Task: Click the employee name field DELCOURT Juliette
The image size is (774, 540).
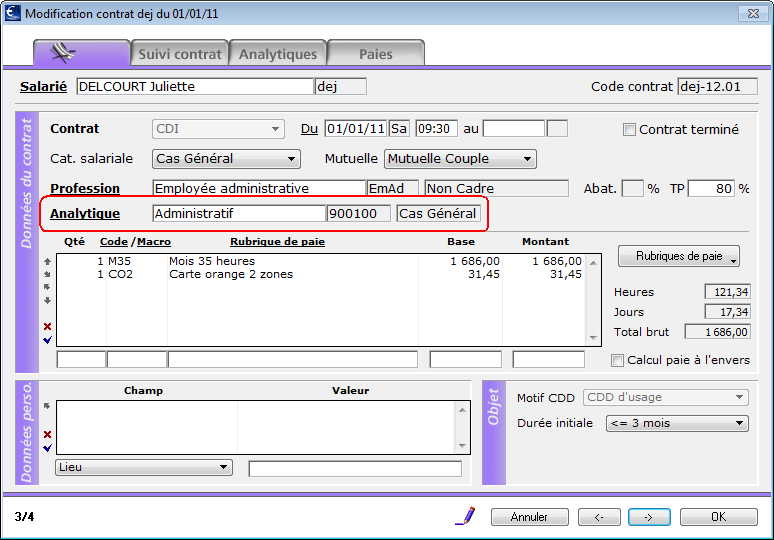Action: (195, 86)
